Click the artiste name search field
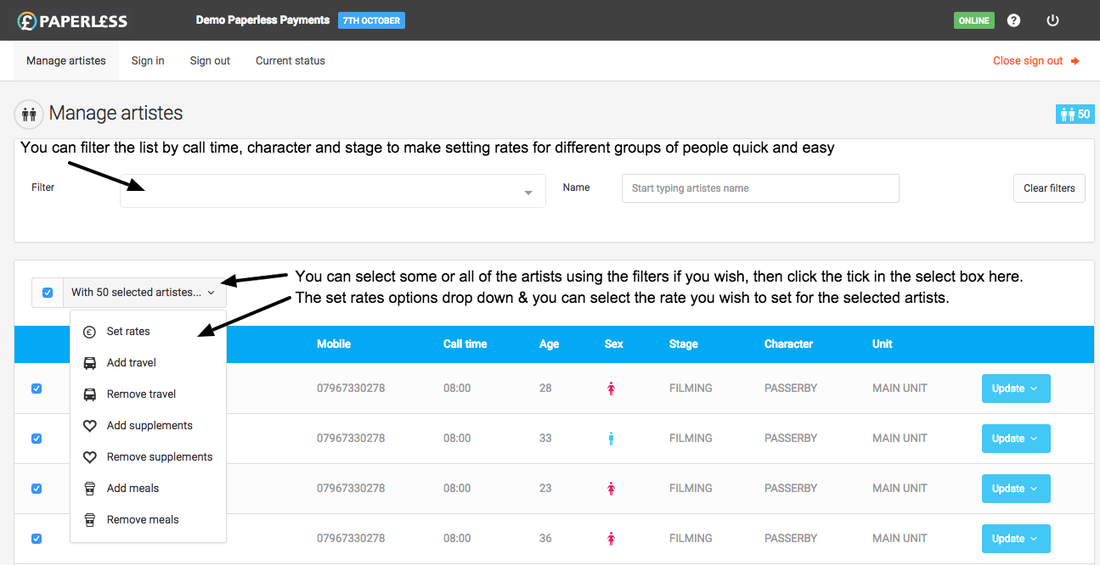 click(x=759, y=188)
